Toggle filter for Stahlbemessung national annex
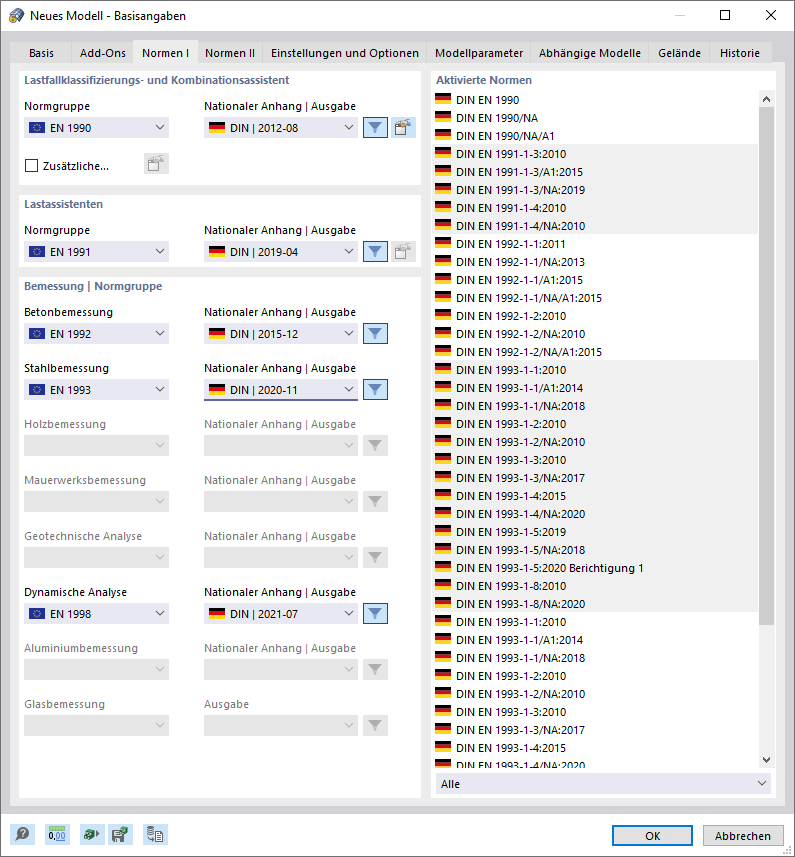 375,390
